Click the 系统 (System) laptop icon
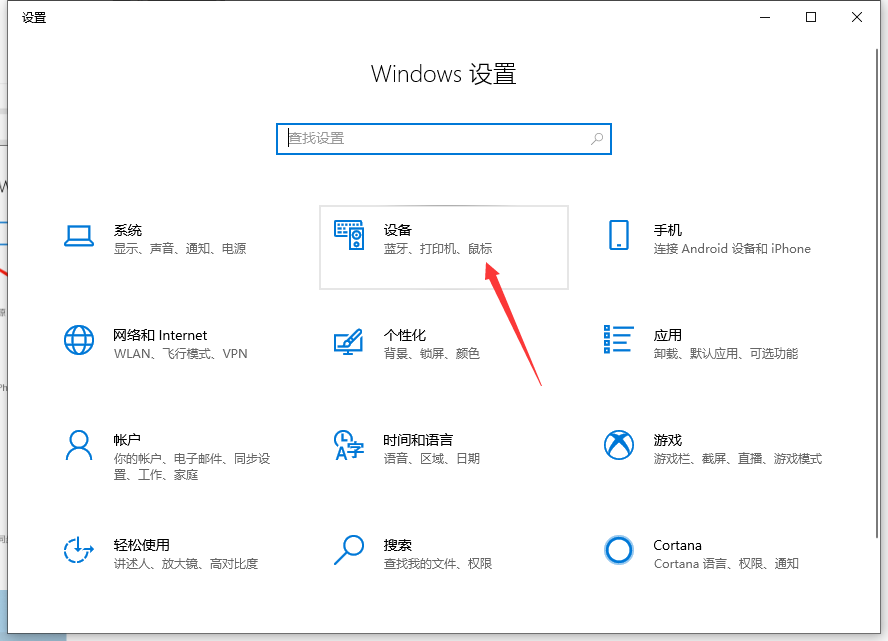The height and width of the screenshot is (641, 888). [x=79, y=236]
